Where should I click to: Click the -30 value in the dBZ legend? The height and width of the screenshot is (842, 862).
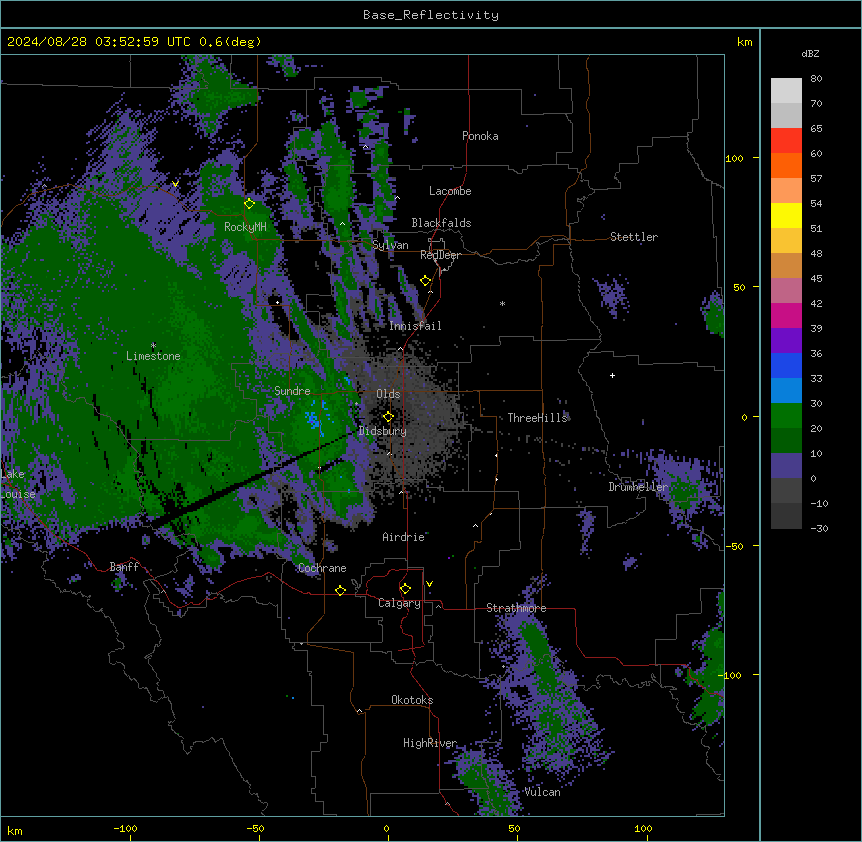[819, 528]
